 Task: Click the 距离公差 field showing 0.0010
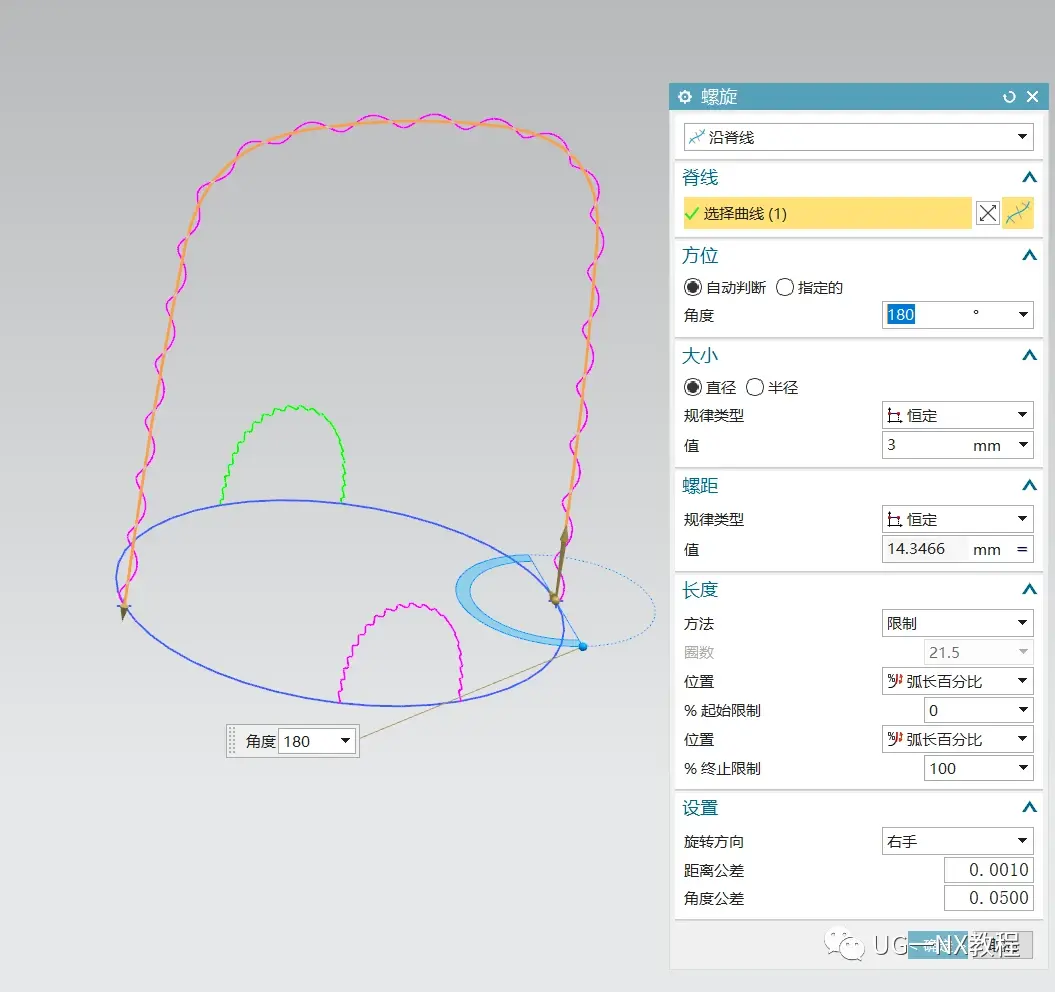click(988, 870)
